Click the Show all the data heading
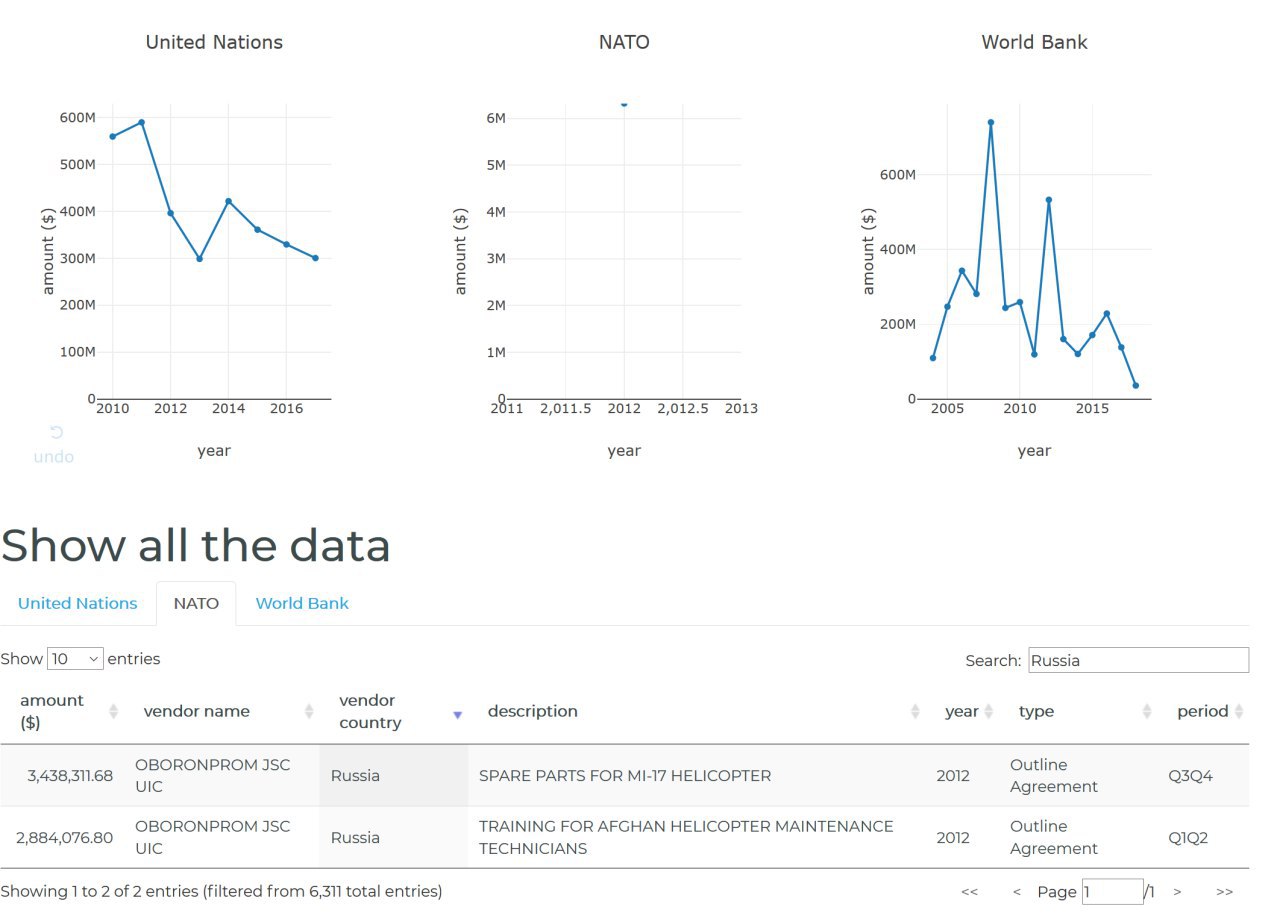 click(196, 545)
